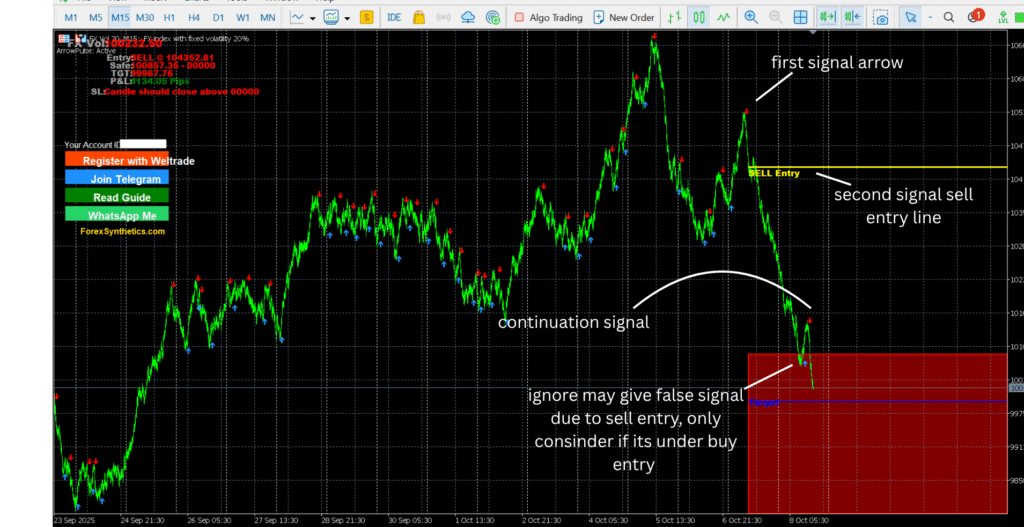The width and height of the screenshot is (1024, 527).
Task: Open the VPS cloud icon
Action: [468, 17]
